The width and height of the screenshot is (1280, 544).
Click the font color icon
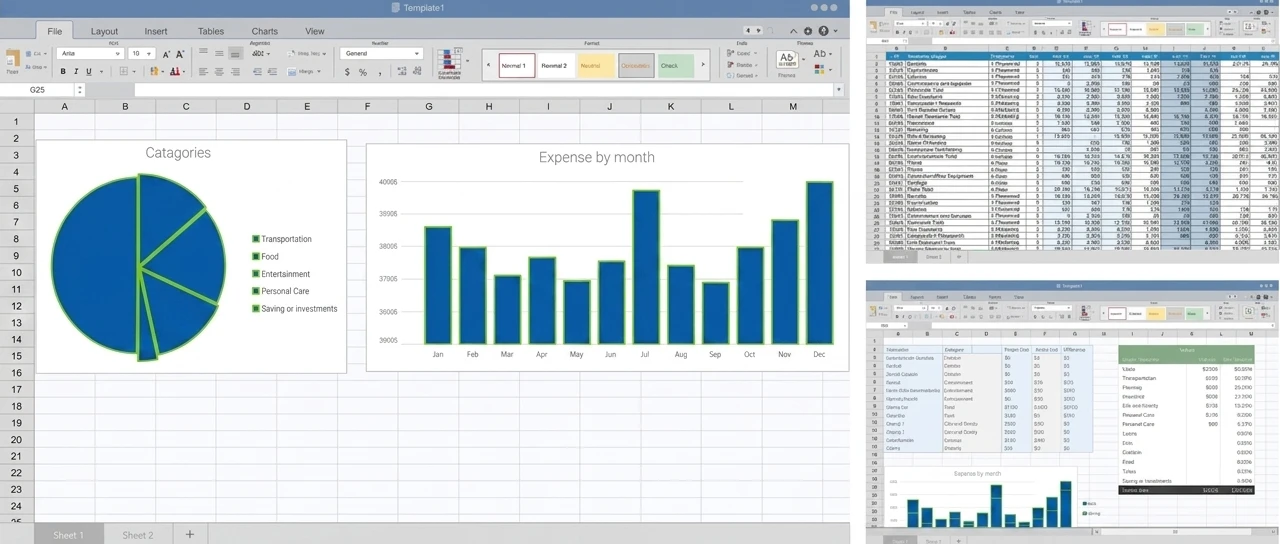pyautogui.click(x=175, y=72)
